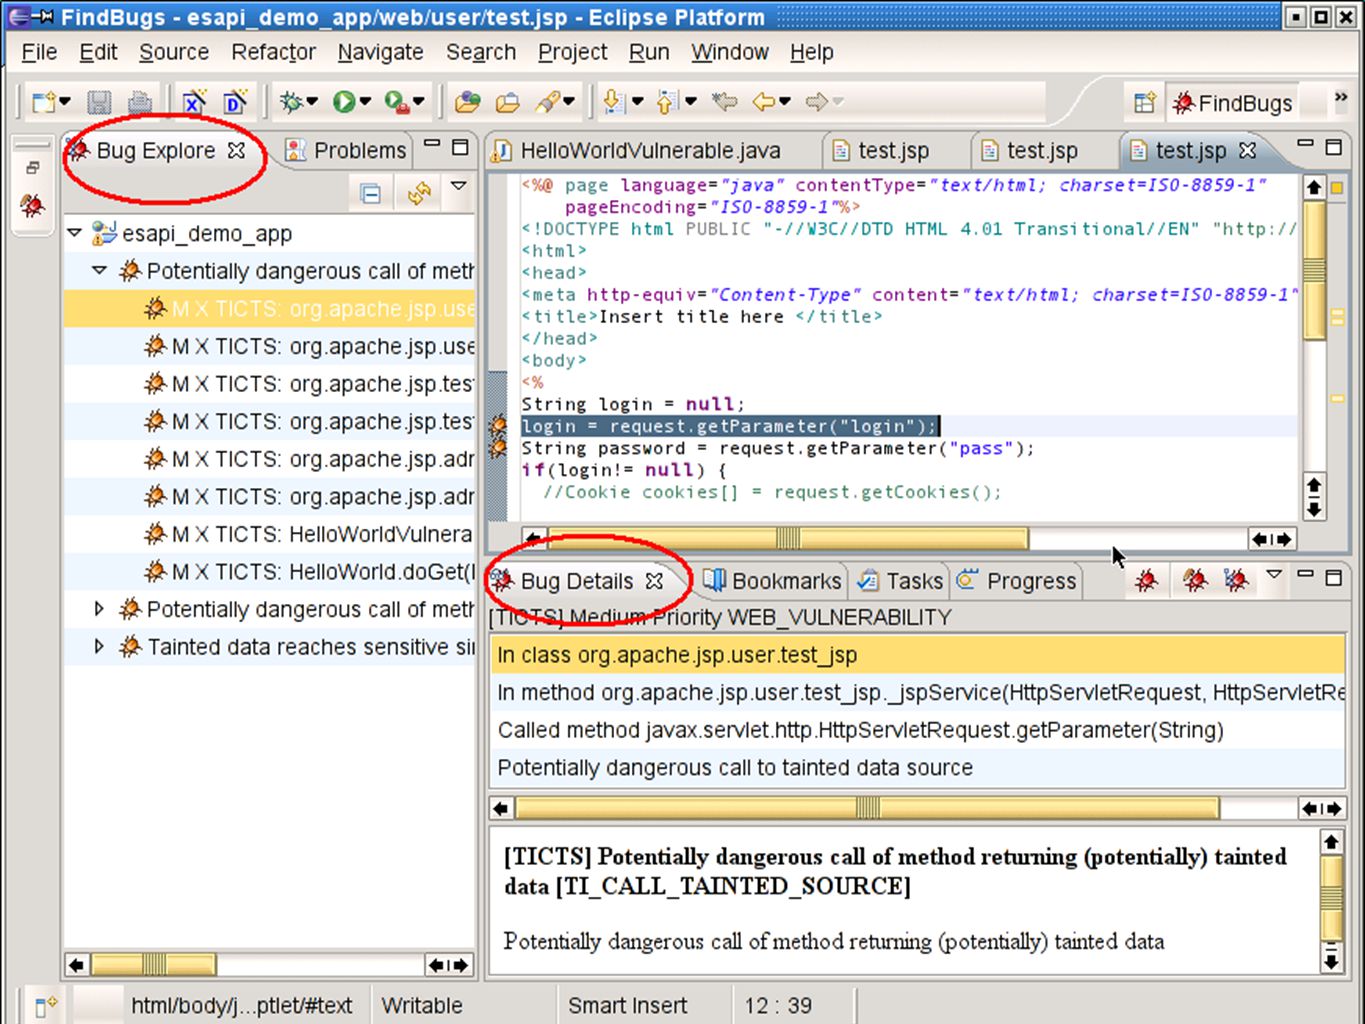Click the Last Edit Location icon
The width and height of the screenshot is (1365, 1024).
pyautogui.click(x=724, y=102)
